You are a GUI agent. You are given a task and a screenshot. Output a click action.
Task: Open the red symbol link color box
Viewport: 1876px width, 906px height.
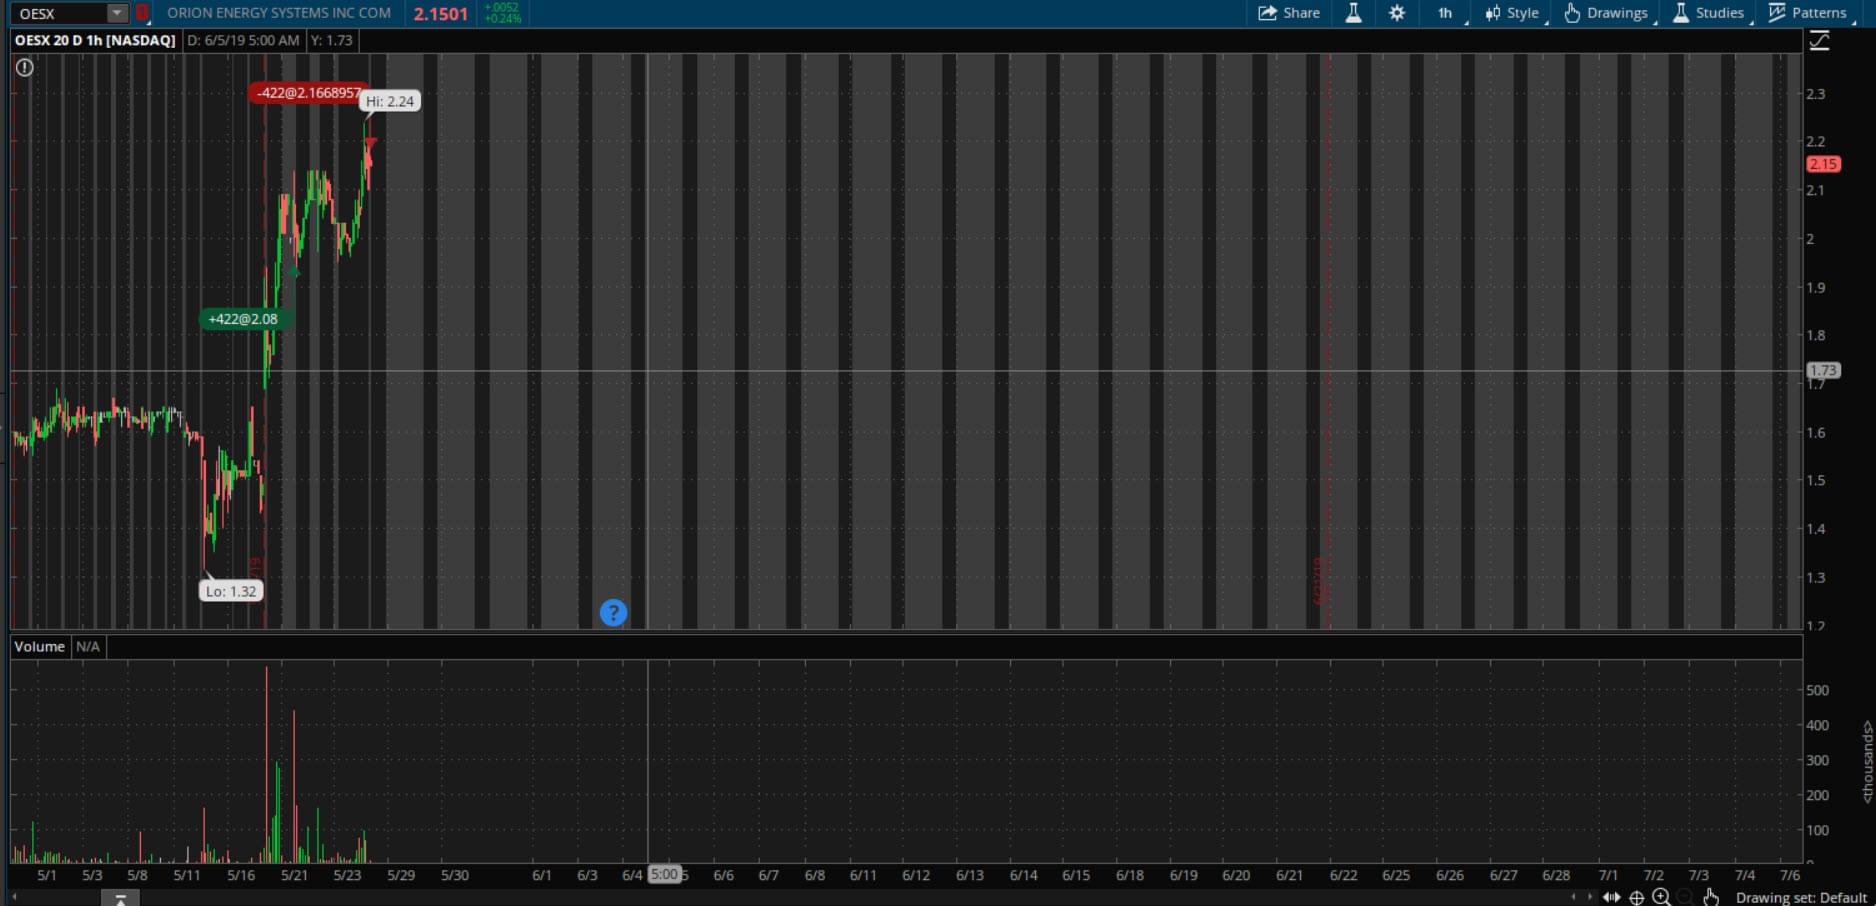pyautogui.click(x=142, y=13)
